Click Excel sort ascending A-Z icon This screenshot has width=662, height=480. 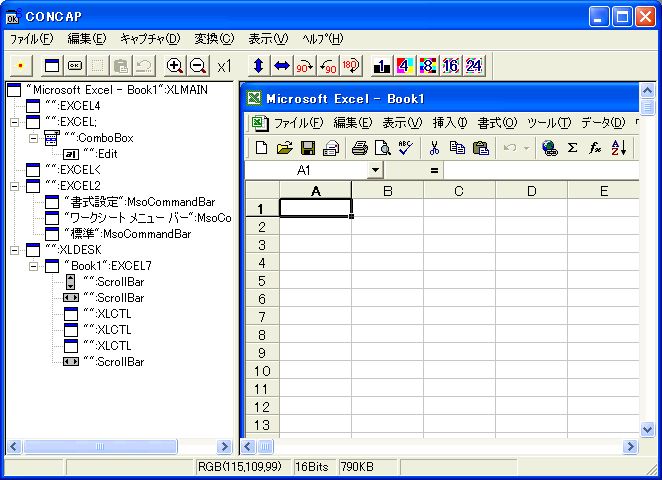(x=619, y=148)
